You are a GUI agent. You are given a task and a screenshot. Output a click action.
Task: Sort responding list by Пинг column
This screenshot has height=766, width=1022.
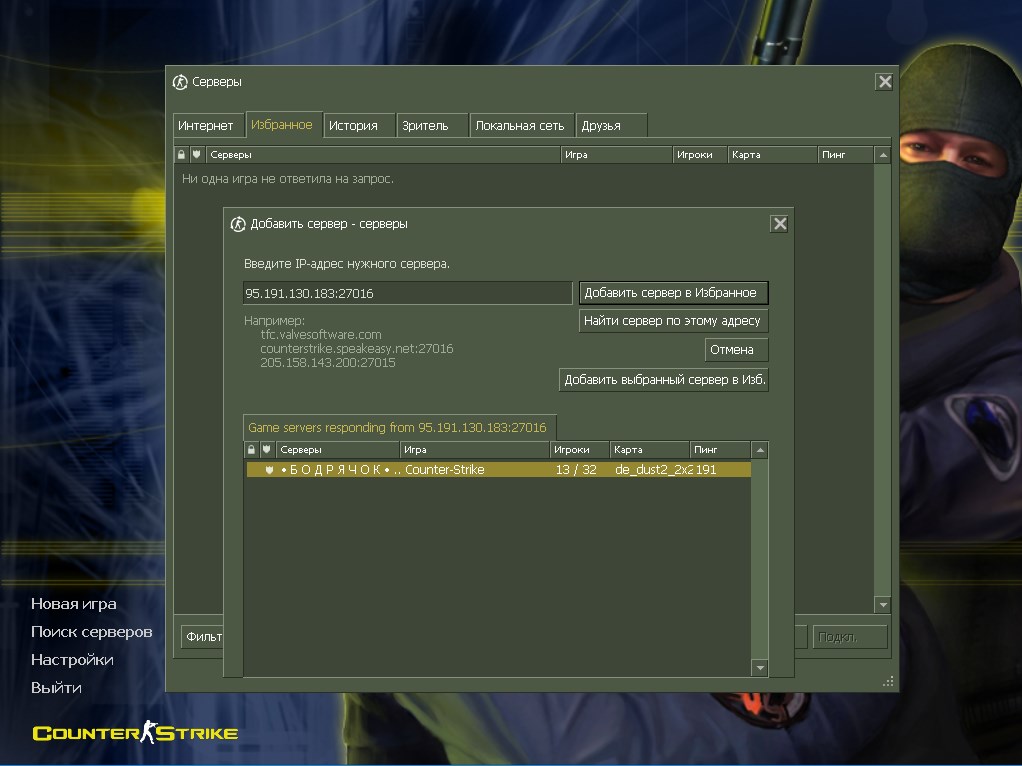[720, 450]
